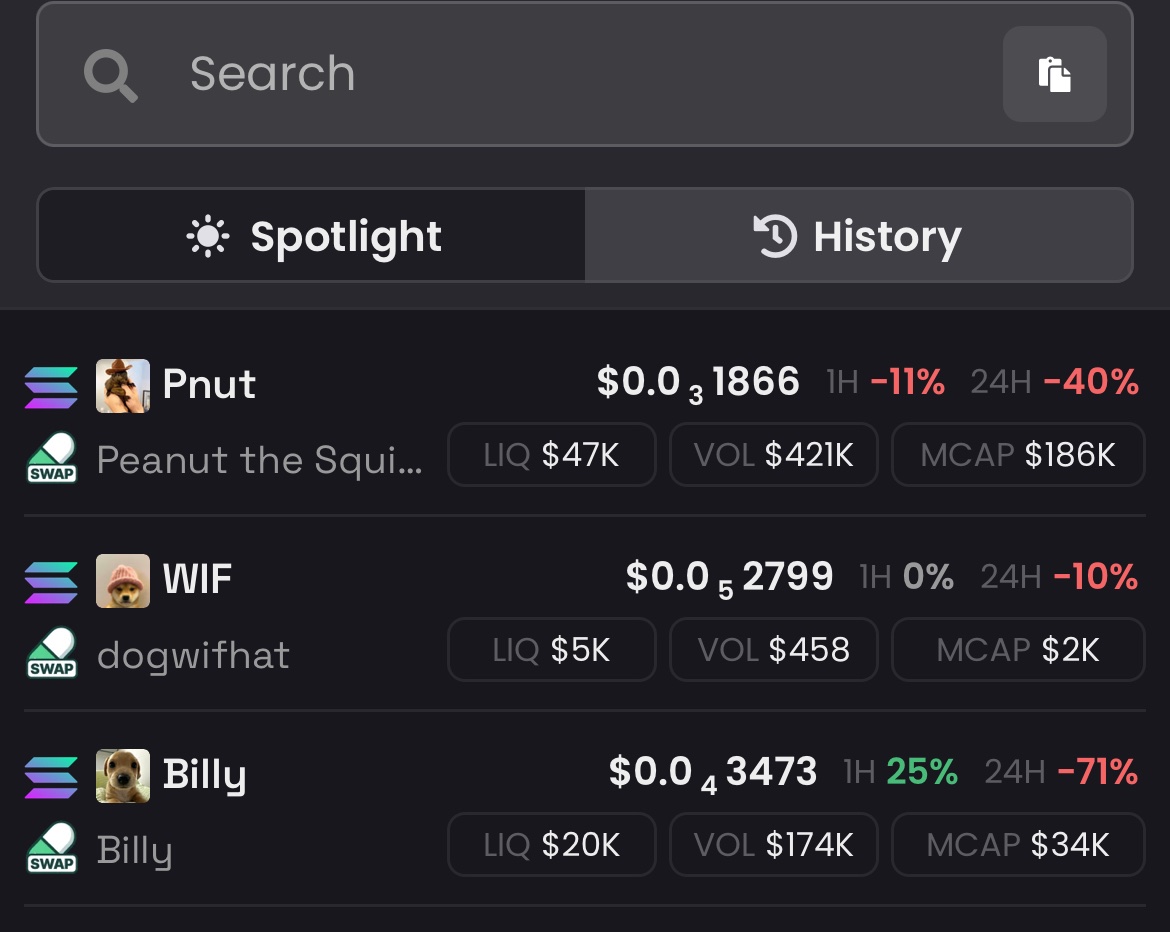Open the WIF price $0.0₅2799
The image size is (1170, 932).
point(729,578)
